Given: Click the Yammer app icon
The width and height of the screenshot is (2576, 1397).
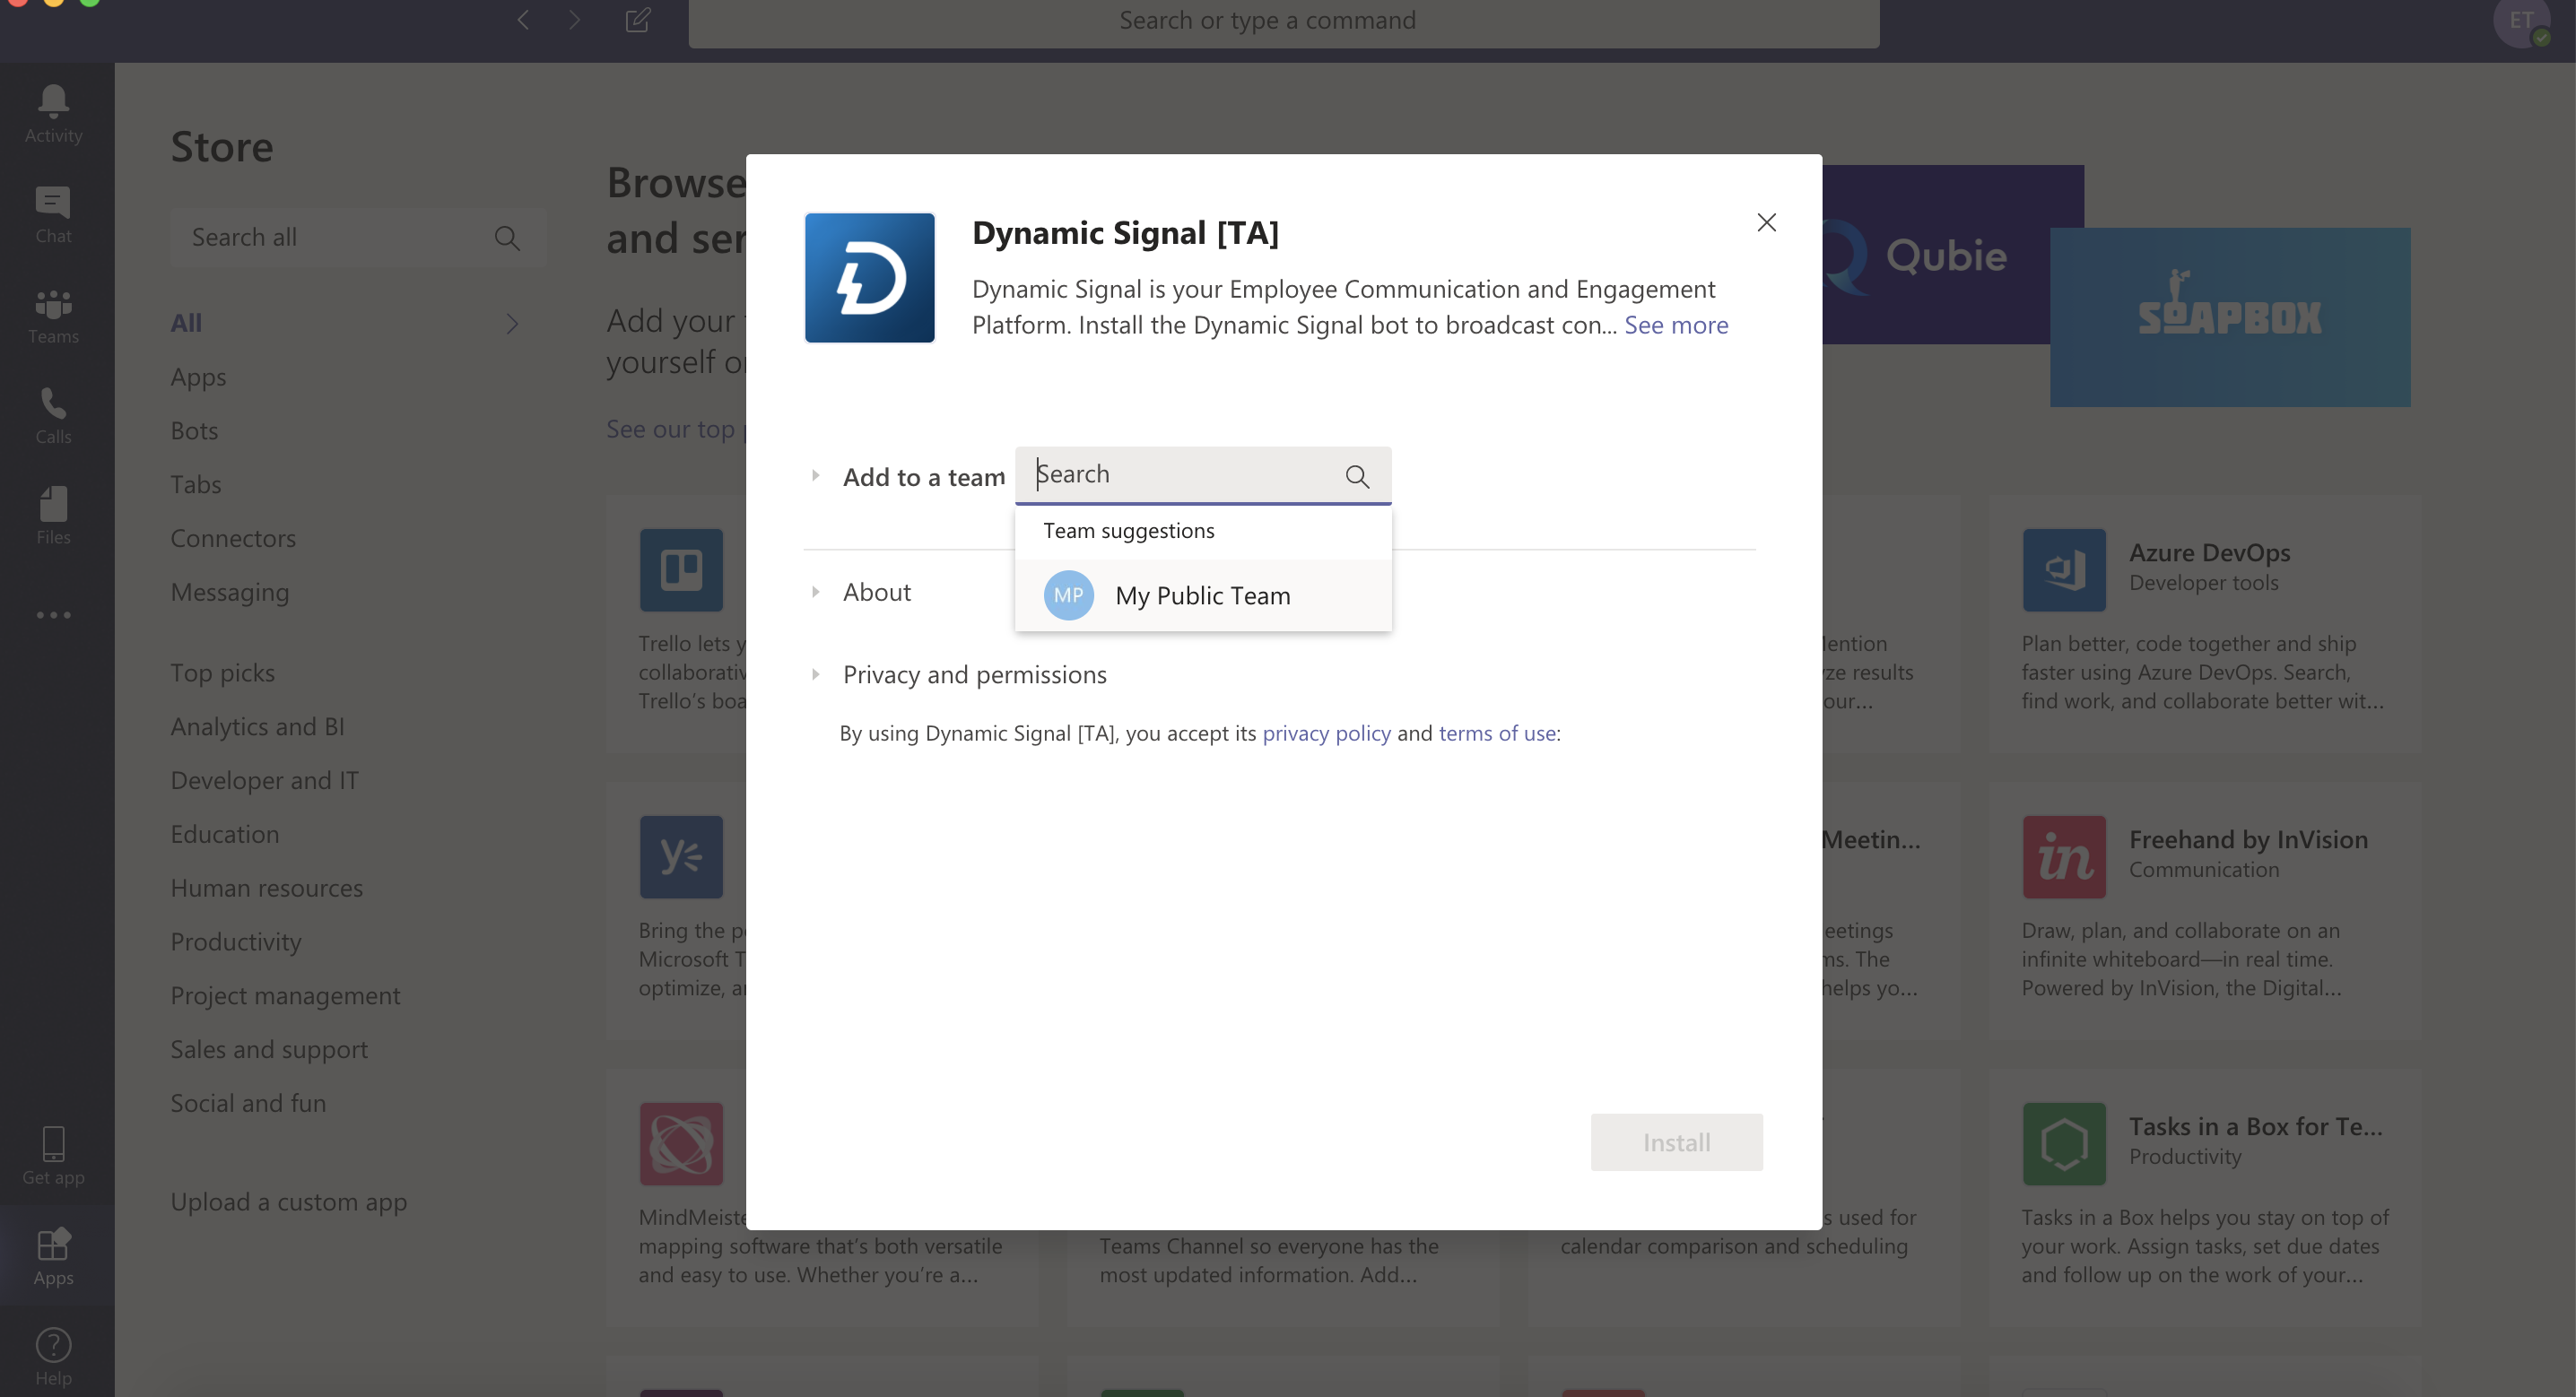Looking at the screenshot, I should [681, 857].
